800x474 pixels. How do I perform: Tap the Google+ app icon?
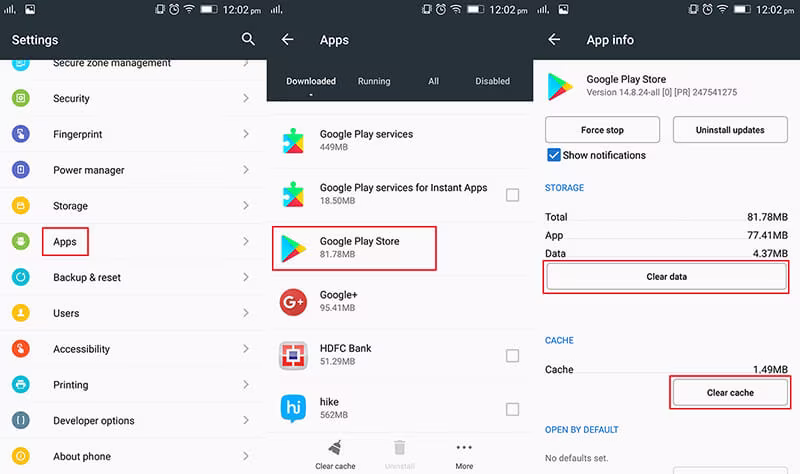tap(293, 302)
